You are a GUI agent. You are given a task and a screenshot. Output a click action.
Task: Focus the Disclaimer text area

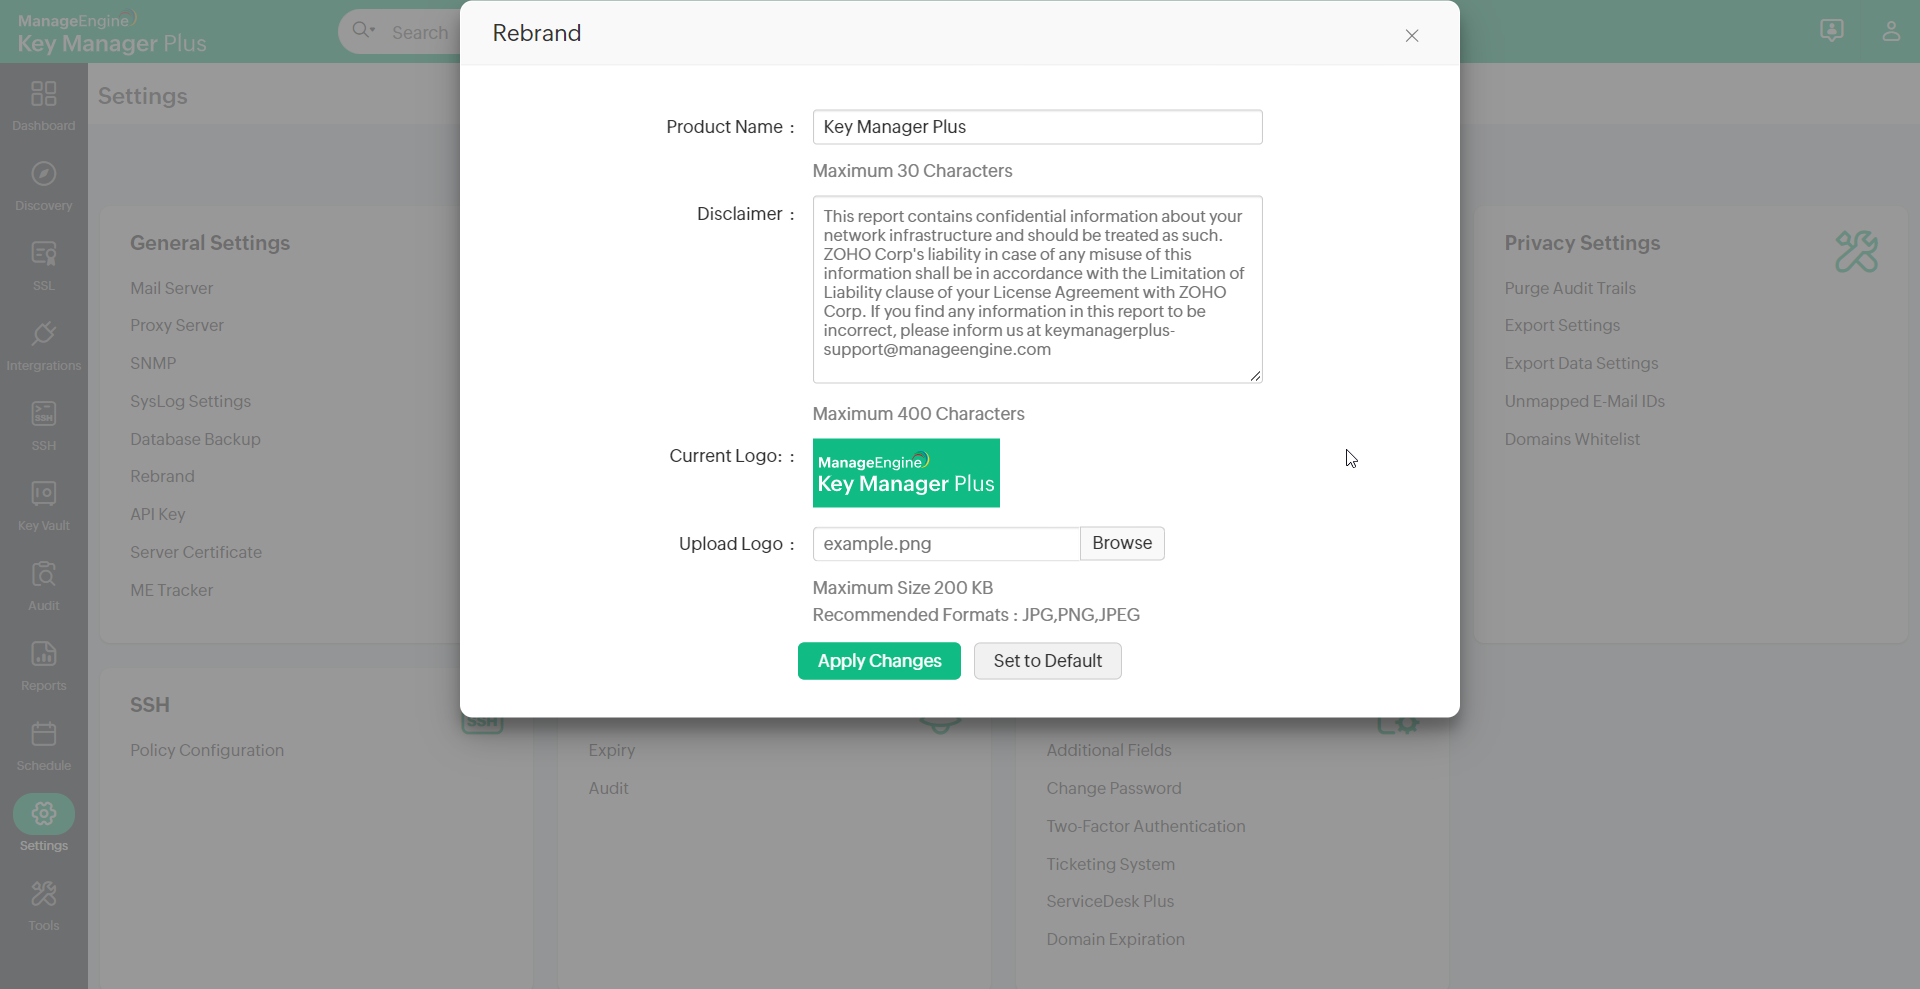(1038, 290)
